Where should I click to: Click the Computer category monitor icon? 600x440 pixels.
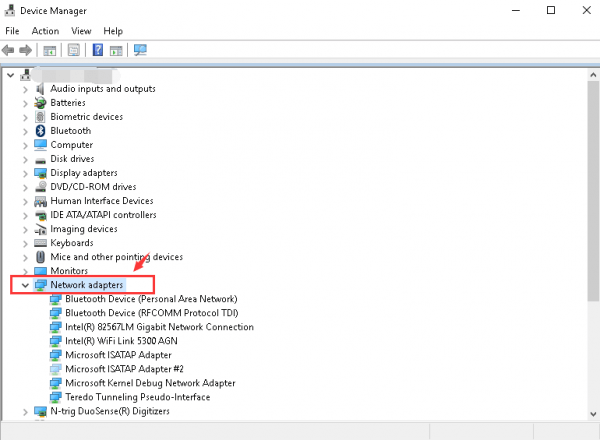(40, 145)
